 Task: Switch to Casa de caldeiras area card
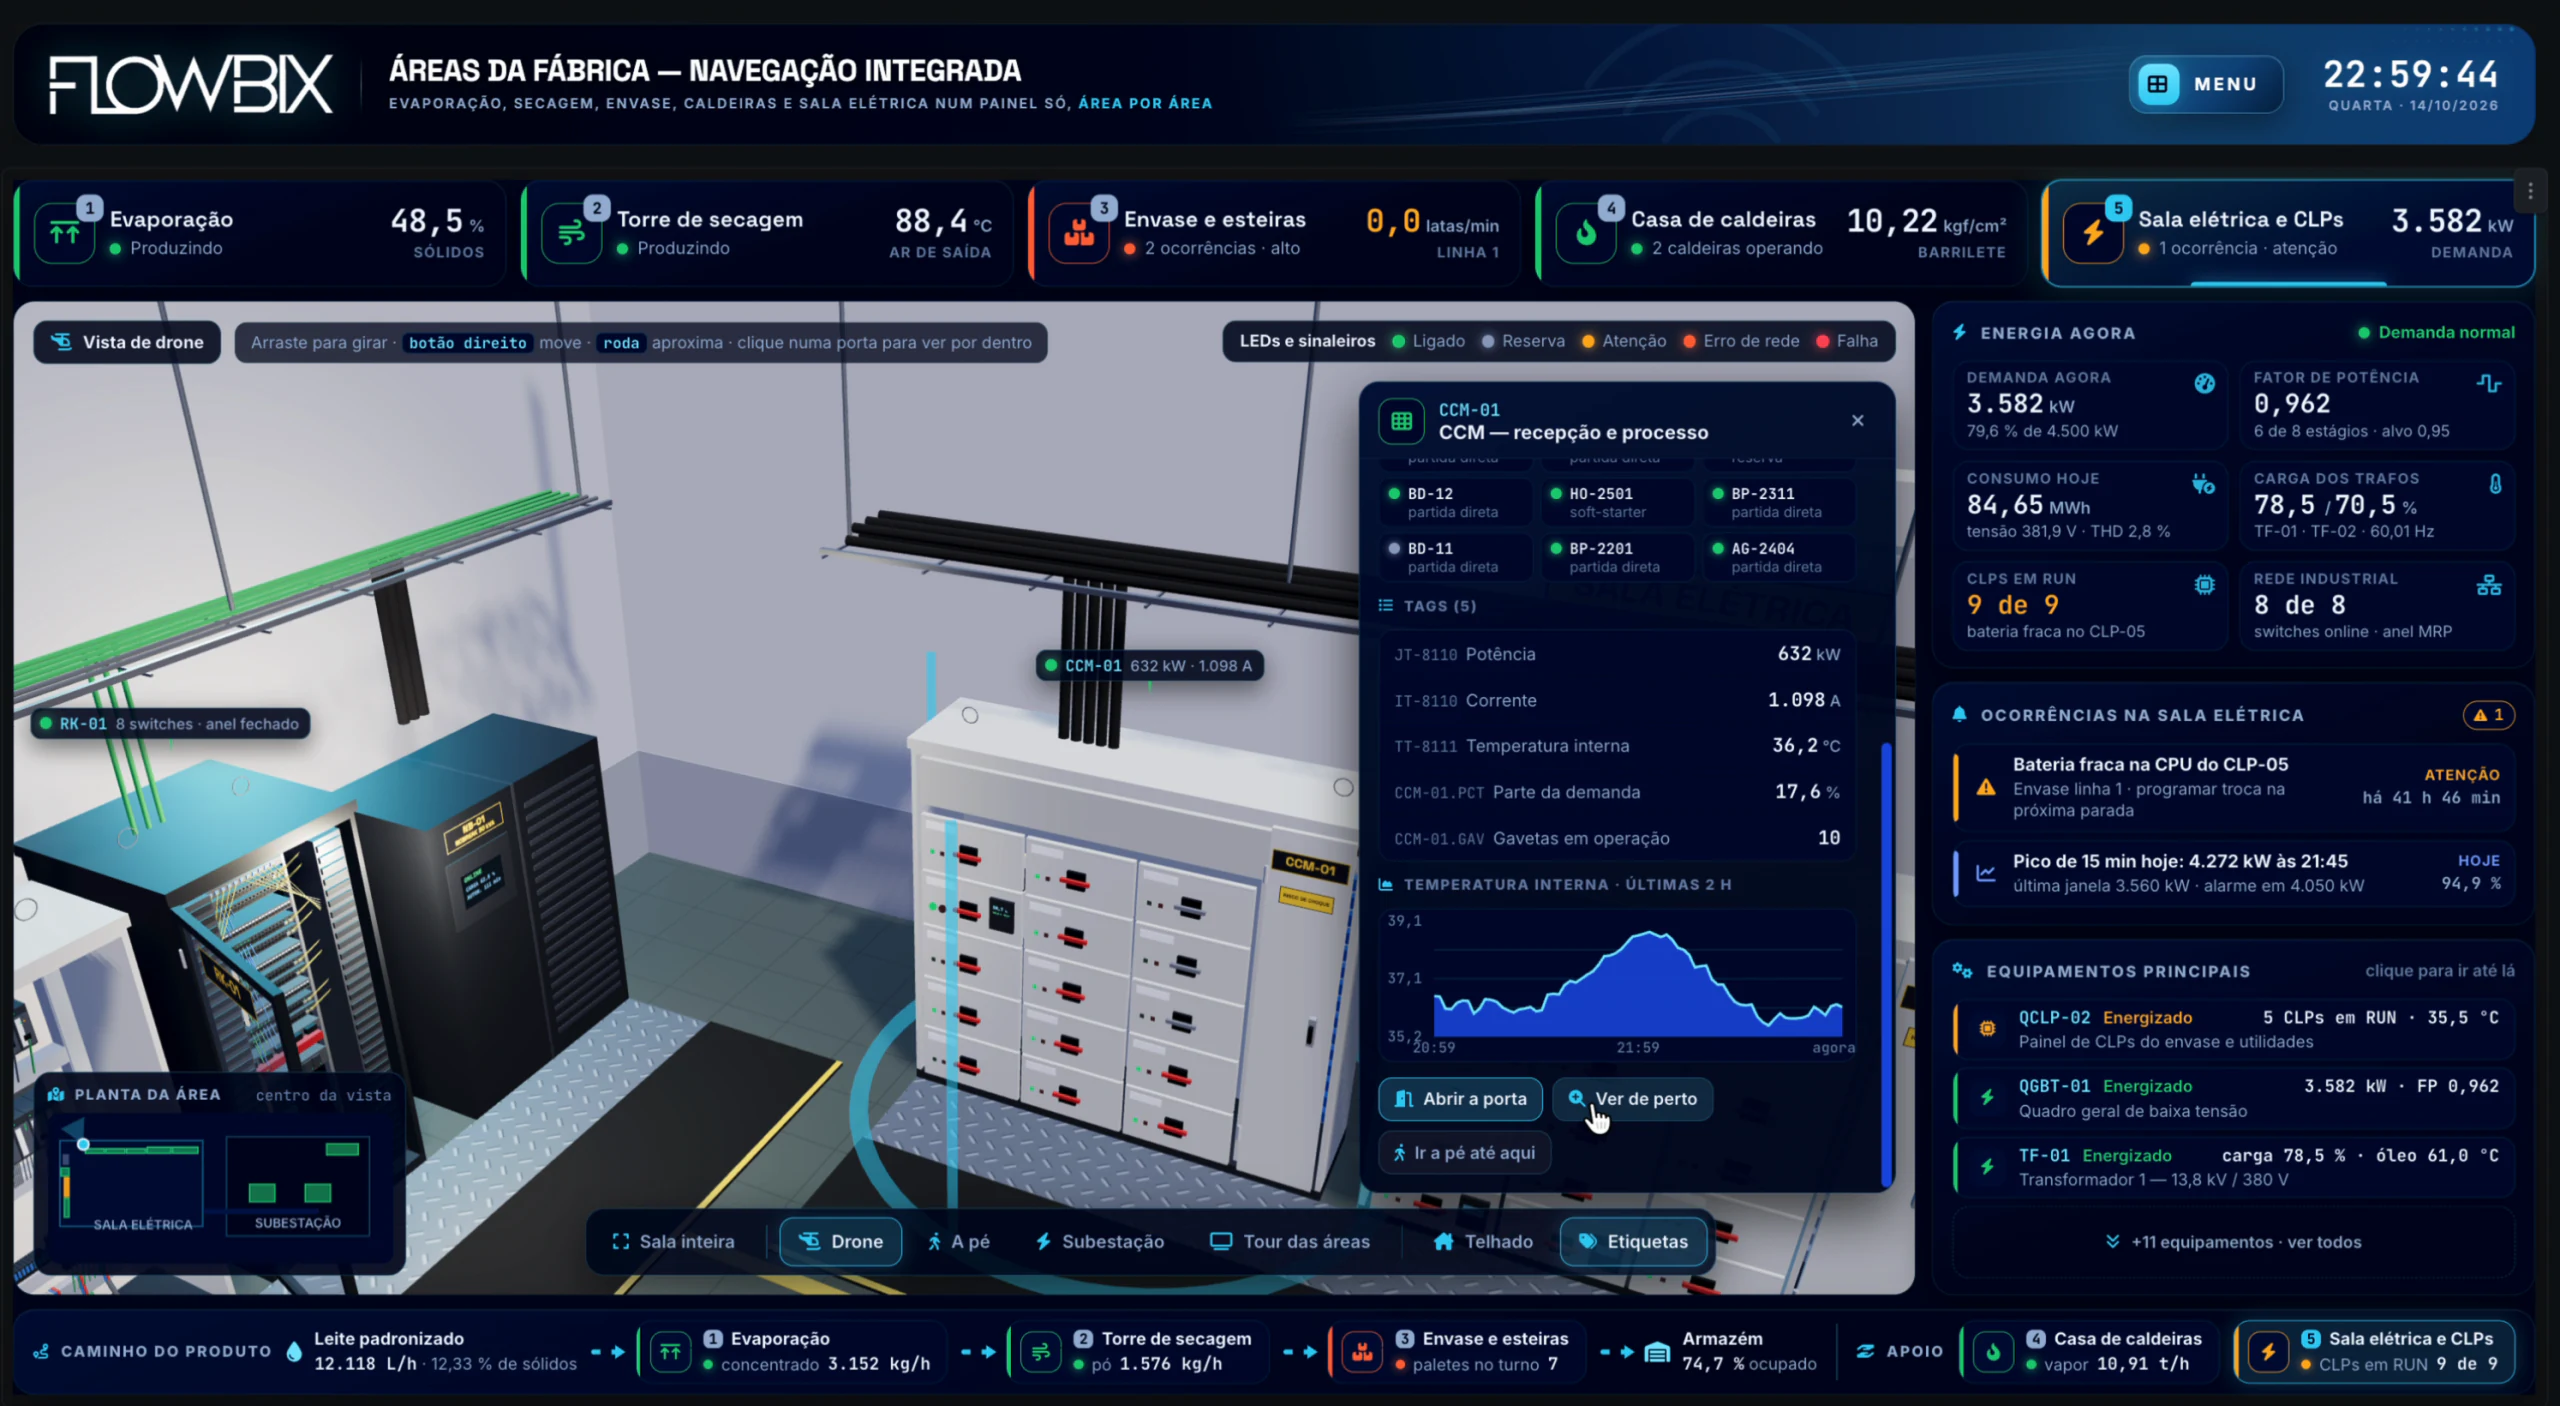pyautogui.click(x=1782, y=233)
